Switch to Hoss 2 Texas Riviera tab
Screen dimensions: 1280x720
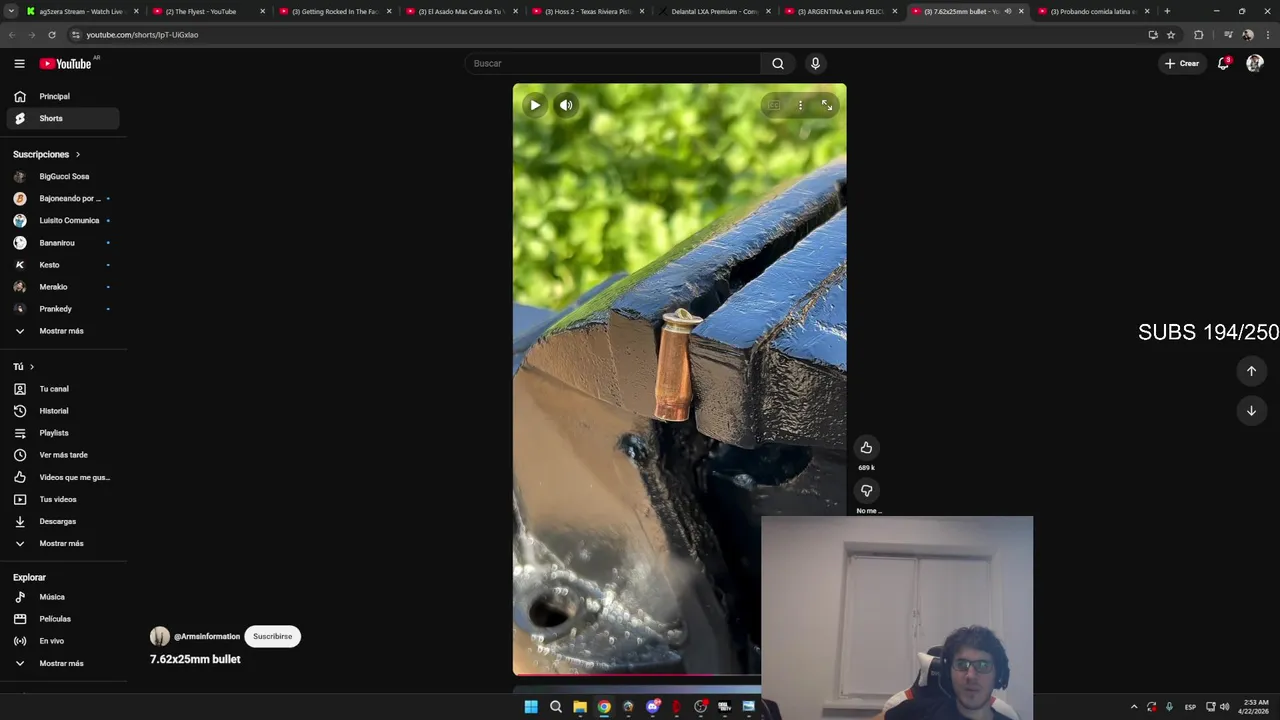587,11
